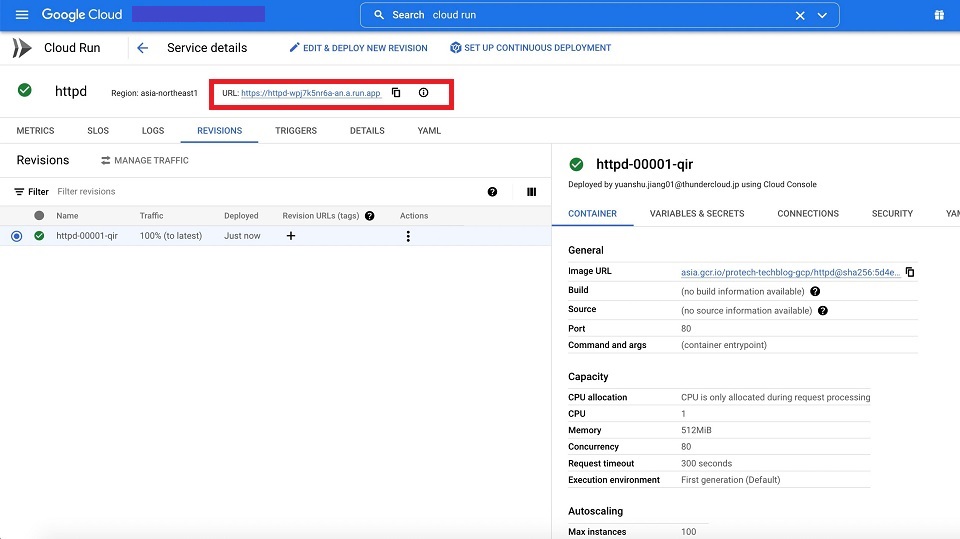Click the info icon beside service URL
Screen dimensions: 960x539
(423, 93)
